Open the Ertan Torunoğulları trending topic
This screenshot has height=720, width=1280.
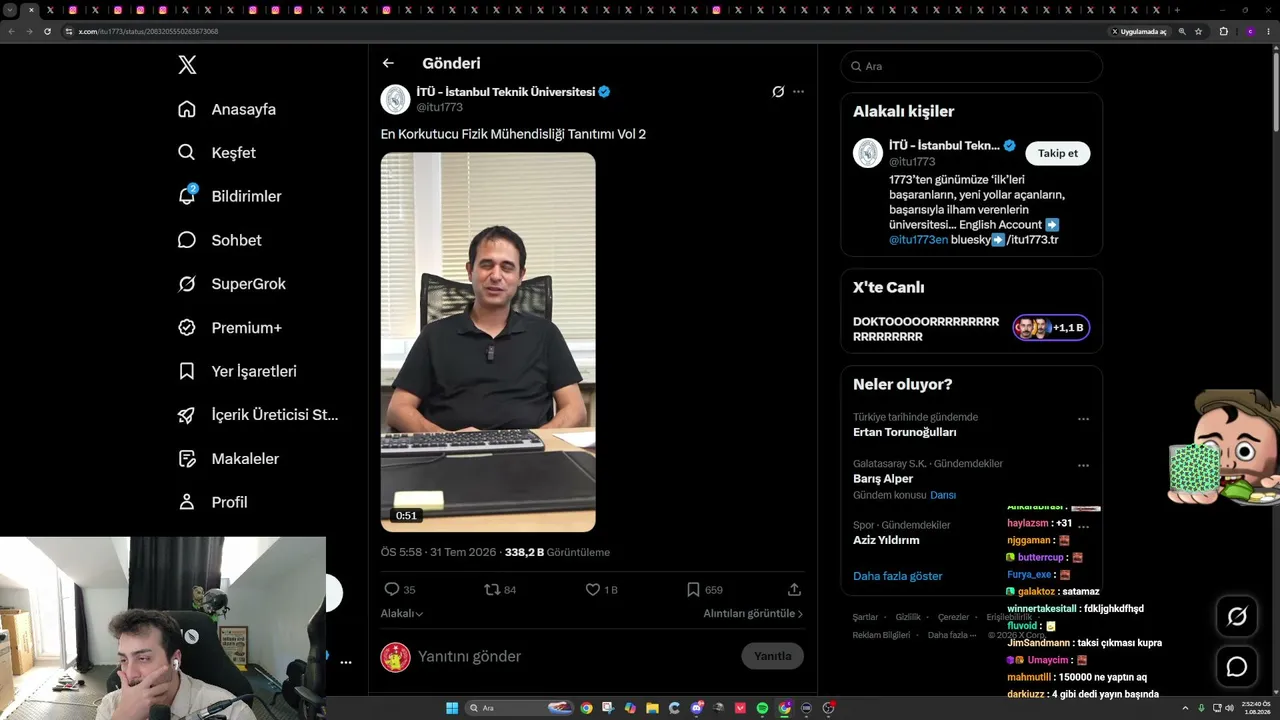(x=905, y=432)
